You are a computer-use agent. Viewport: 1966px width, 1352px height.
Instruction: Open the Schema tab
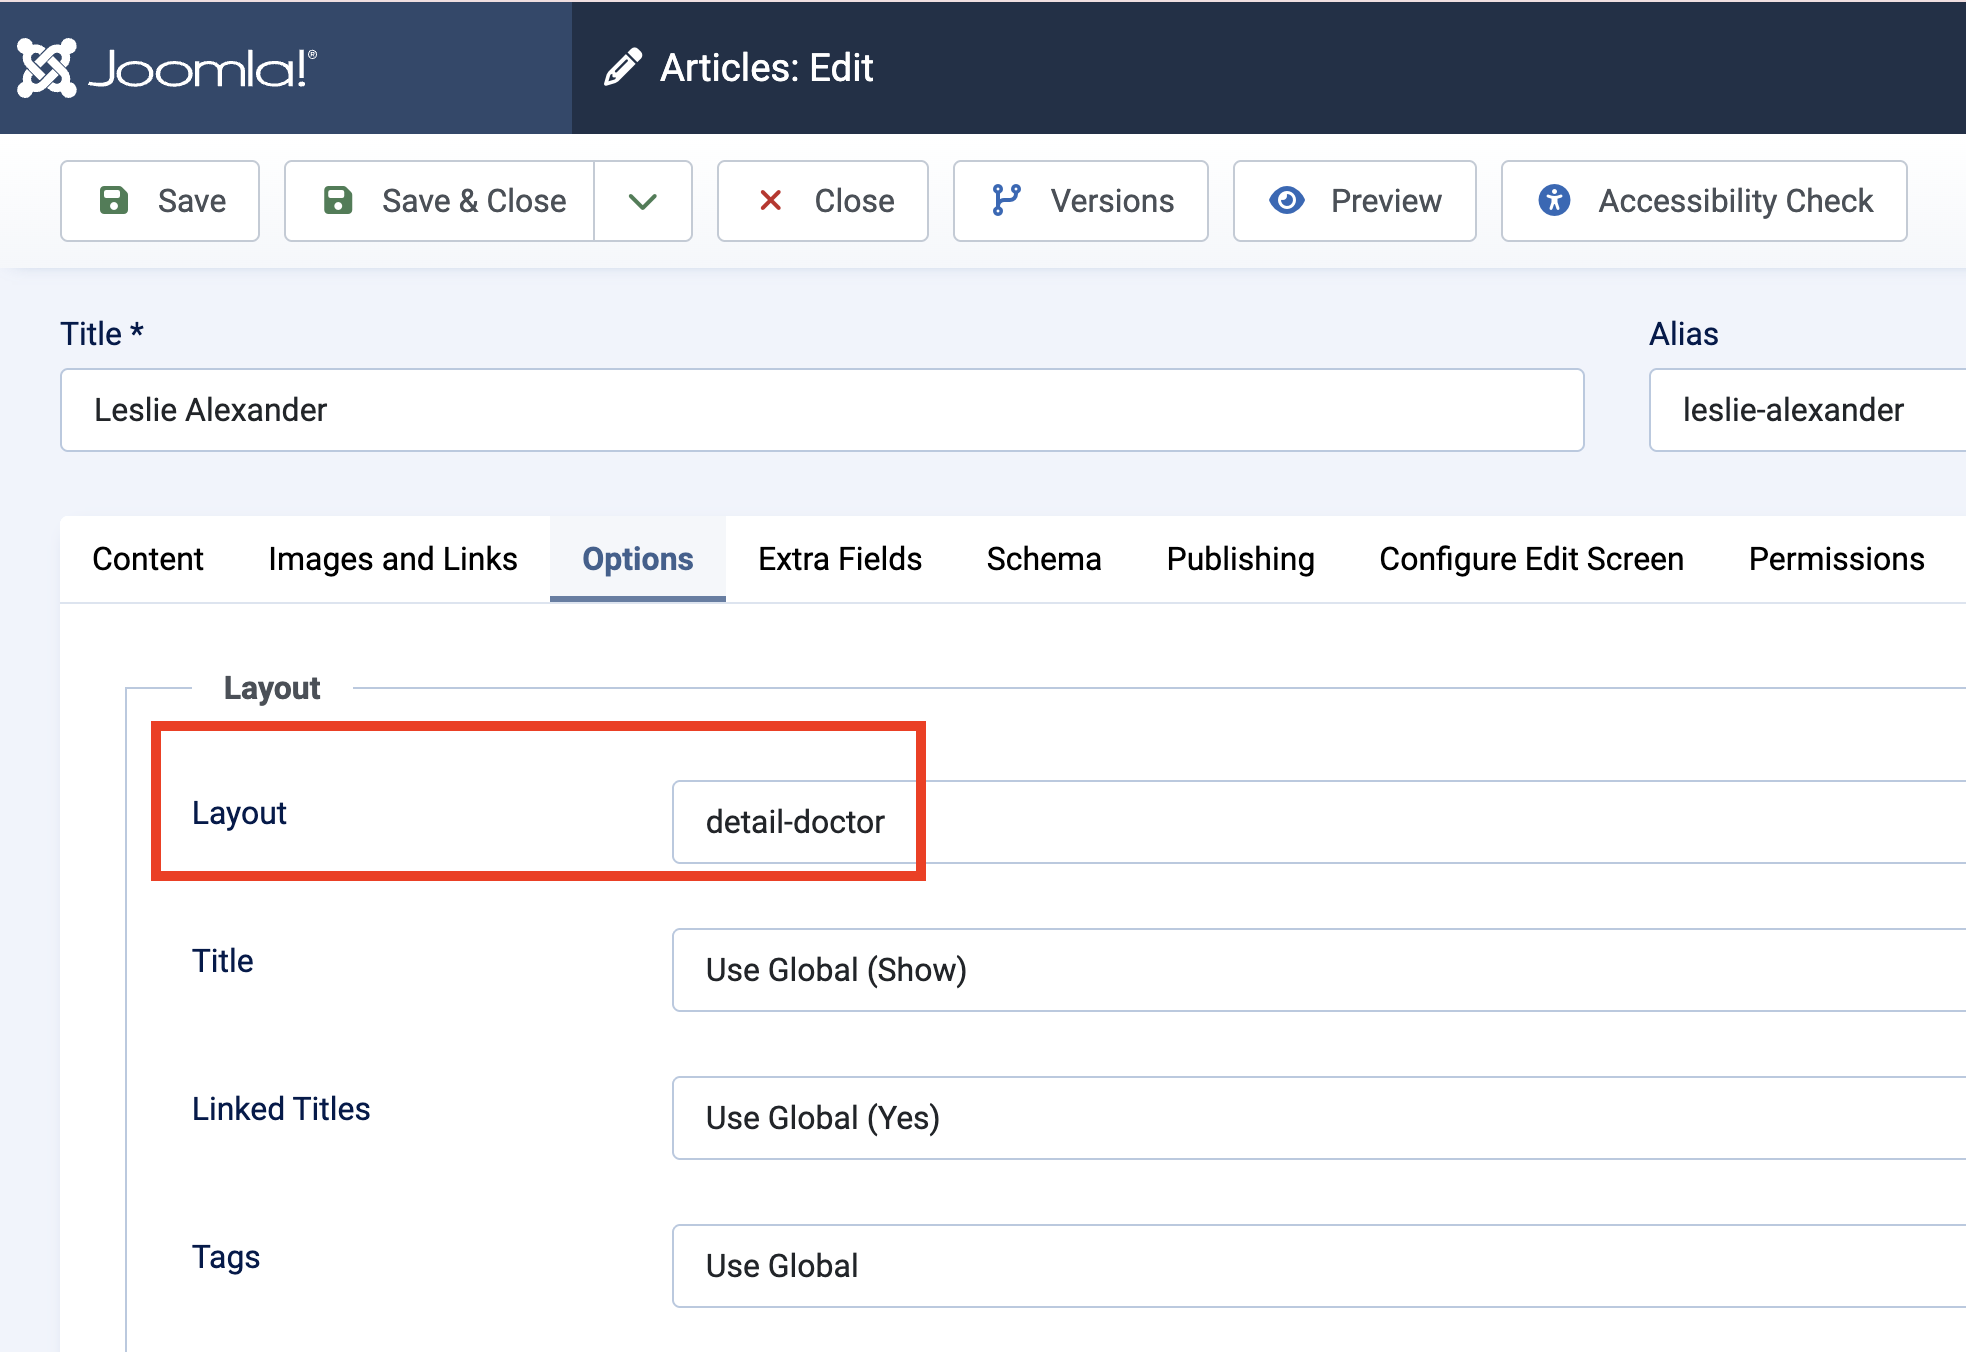[1044, 559]
